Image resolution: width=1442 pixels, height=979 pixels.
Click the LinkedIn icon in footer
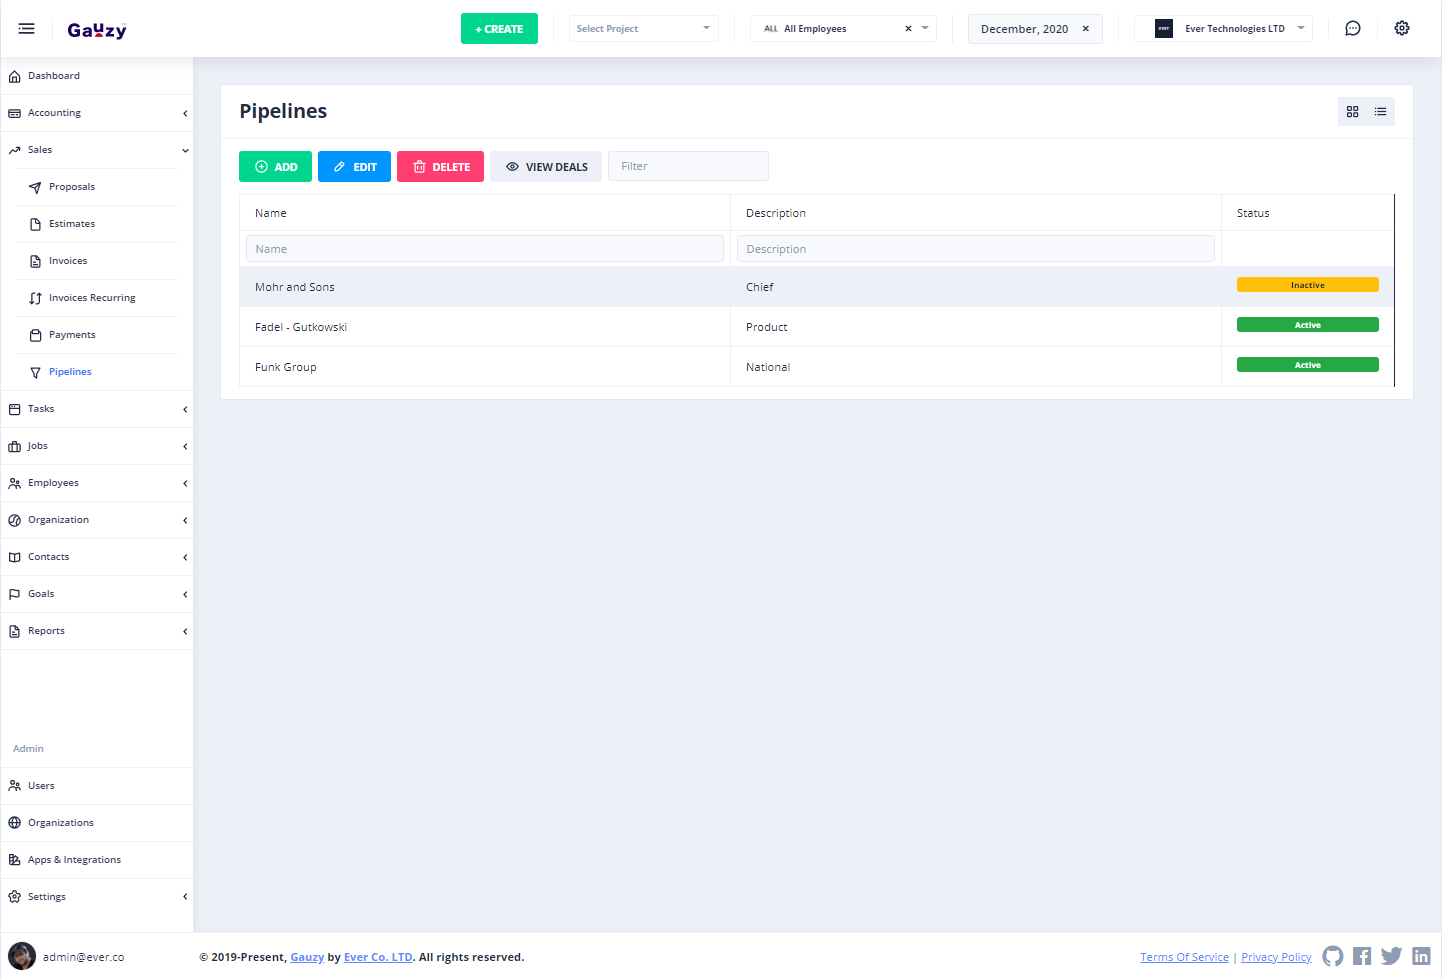point(1421,957)
